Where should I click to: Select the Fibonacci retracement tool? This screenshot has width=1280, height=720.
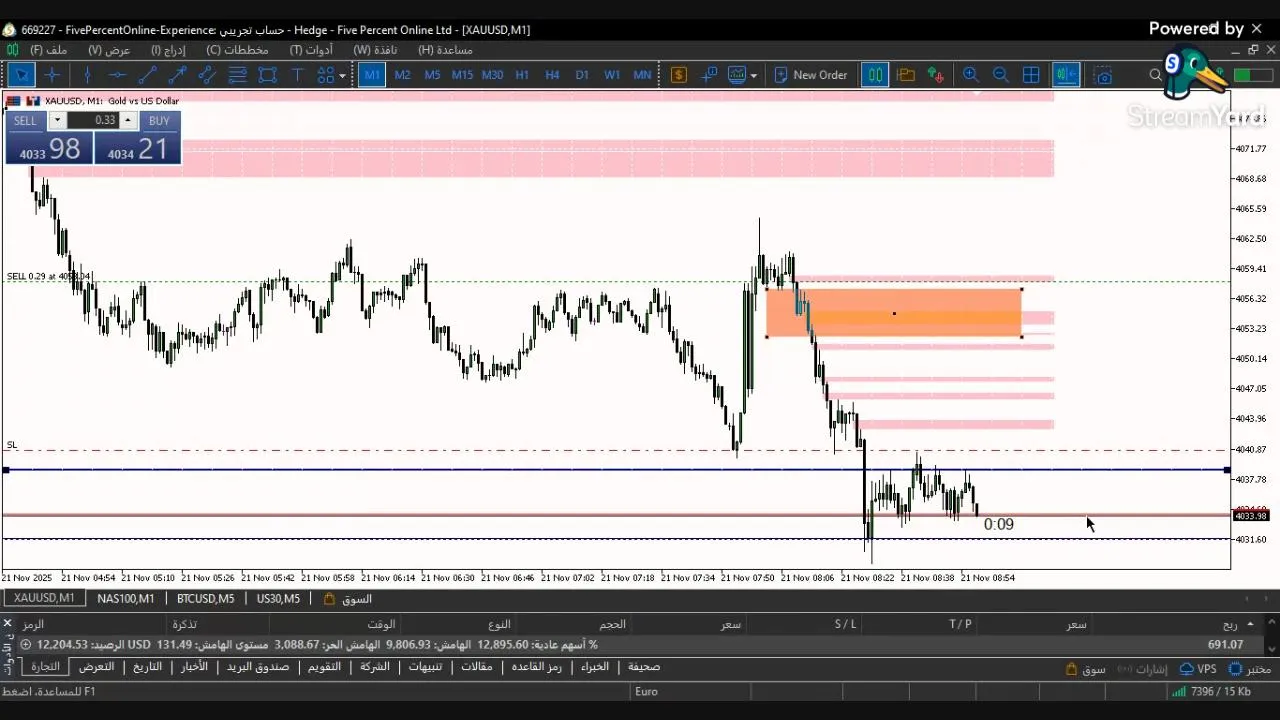(x=237, y=75)
